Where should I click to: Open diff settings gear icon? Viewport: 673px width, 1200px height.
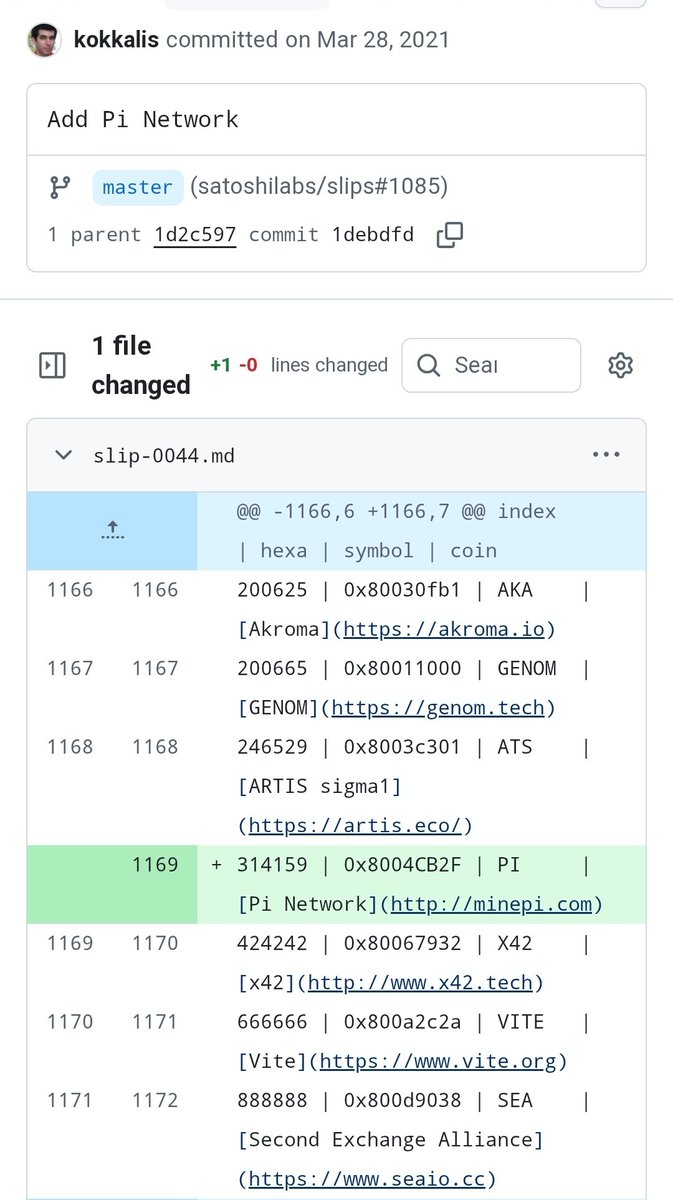[621, 365]
